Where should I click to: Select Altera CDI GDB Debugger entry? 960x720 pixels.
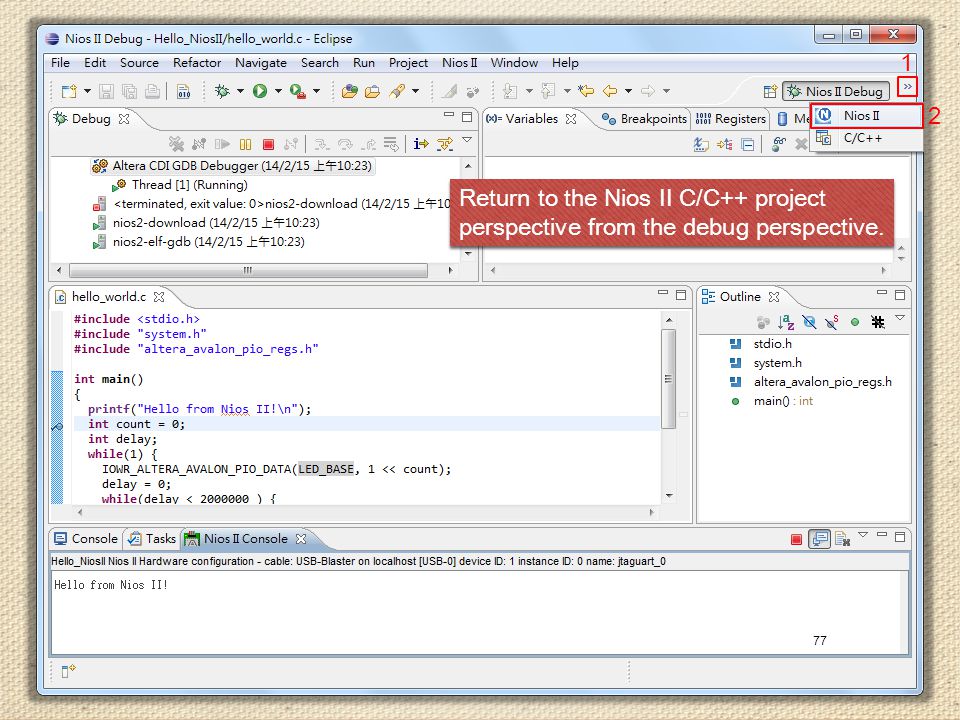point(233,166)
